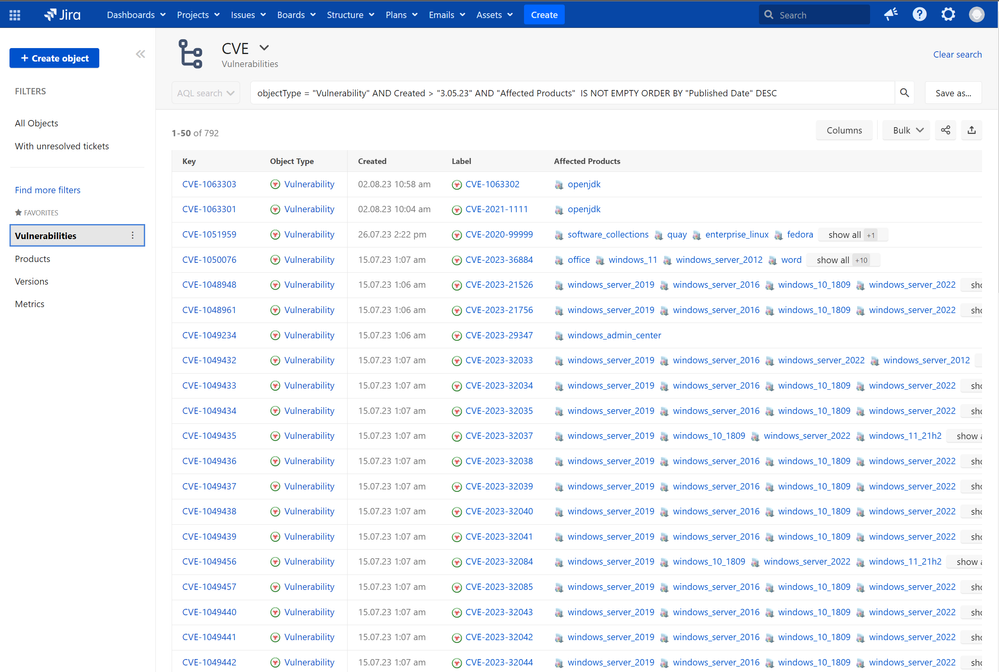Open the enterprise_linux product link
Image resolution: width=999 pixels, height=672 pixels.
coord(737,235)
